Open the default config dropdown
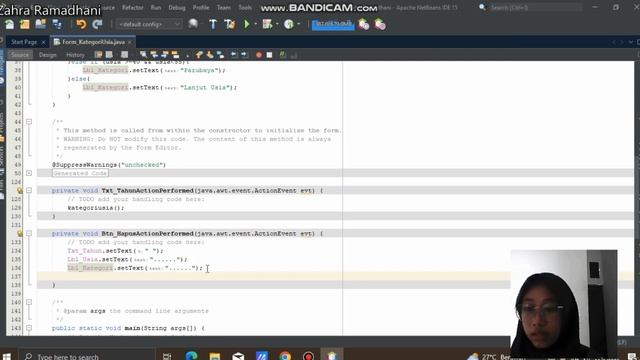The width and height of the screenshot is (640, 360). click(149, 24)
